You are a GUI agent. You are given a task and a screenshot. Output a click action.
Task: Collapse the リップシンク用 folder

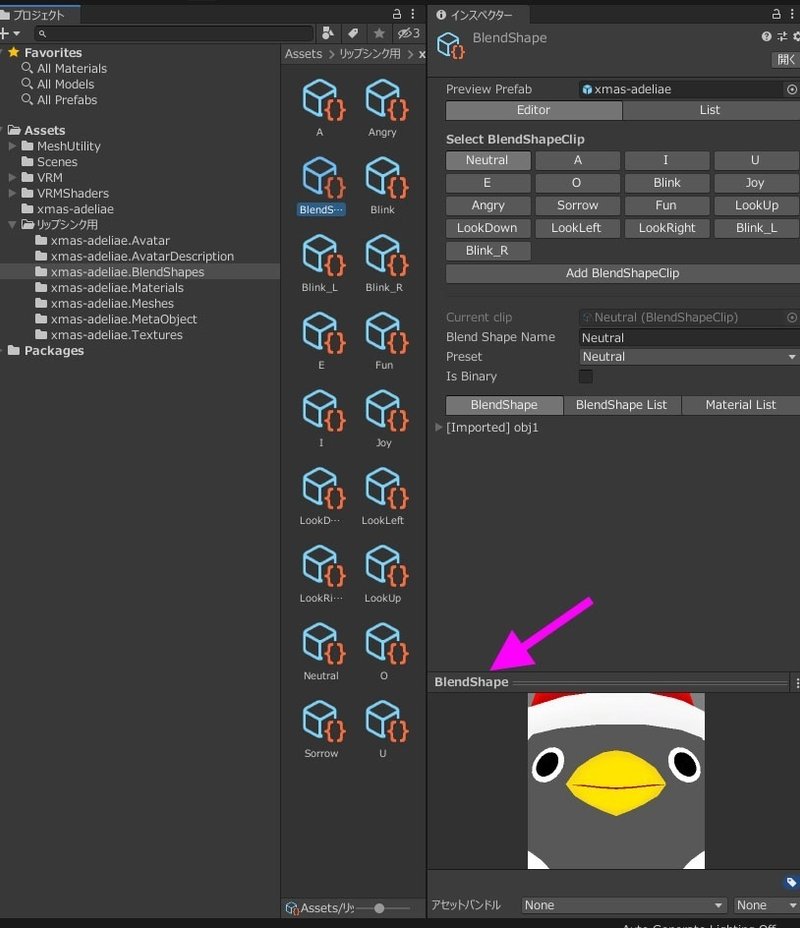[12, 224]
